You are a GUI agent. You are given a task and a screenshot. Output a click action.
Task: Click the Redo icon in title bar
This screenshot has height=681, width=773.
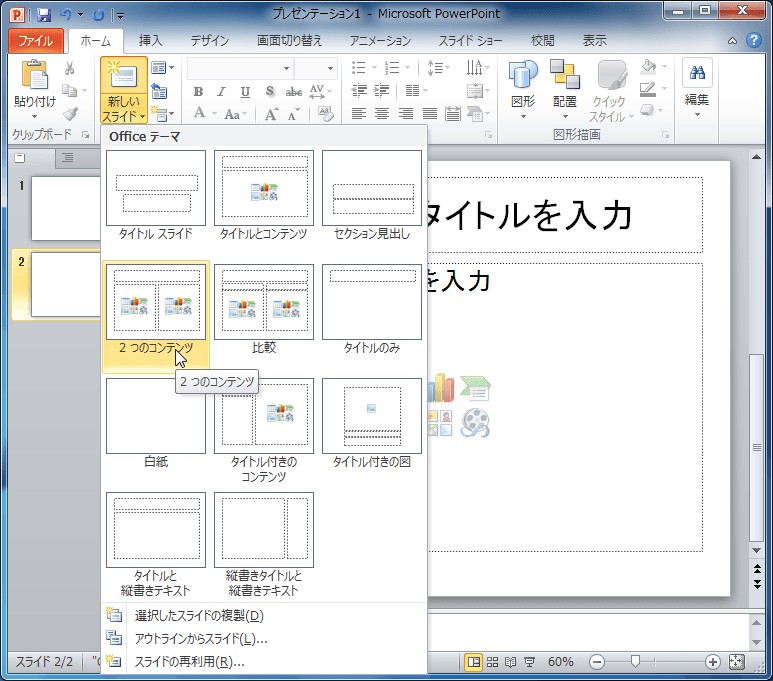click(99, 15)
